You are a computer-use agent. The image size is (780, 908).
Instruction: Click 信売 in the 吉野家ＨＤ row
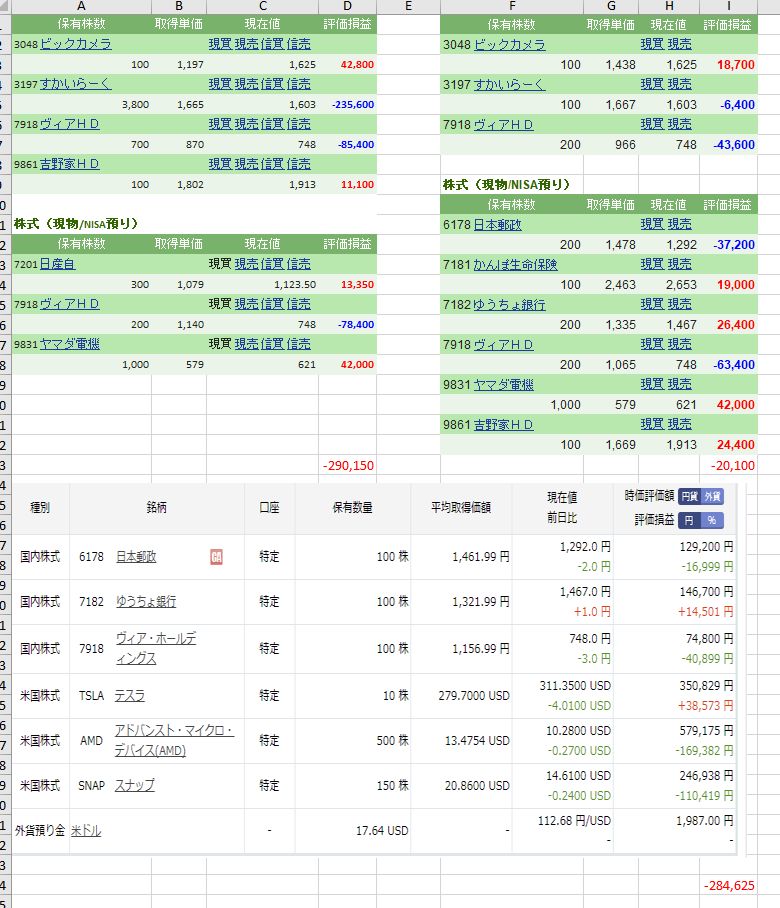pos(298,164)
